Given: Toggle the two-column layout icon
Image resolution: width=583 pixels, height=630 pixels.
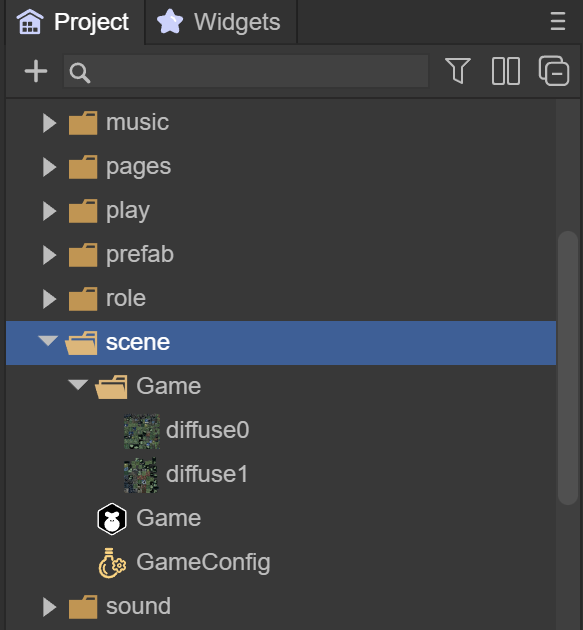Looking at the screenshot, I should click(505, 71).
